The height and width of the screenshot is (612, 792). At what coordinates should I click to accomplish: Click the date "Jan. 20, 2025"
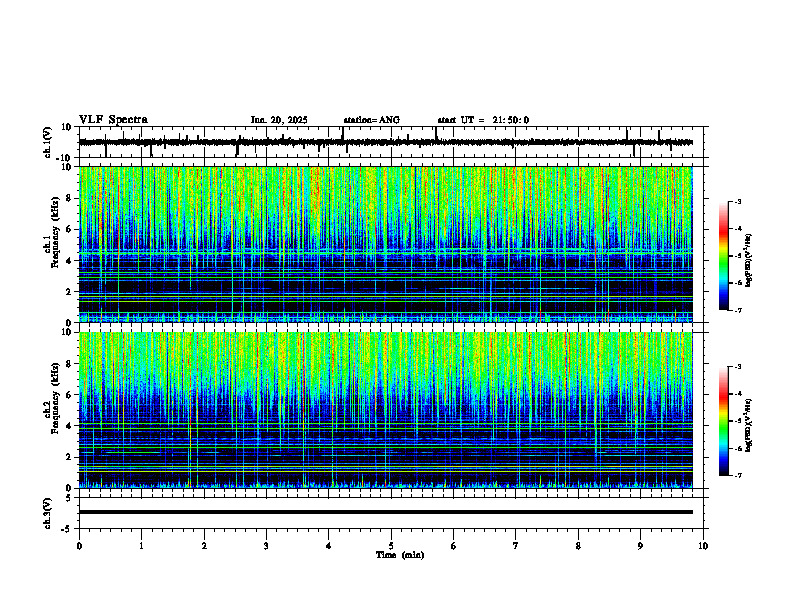[x=279, y=120]
